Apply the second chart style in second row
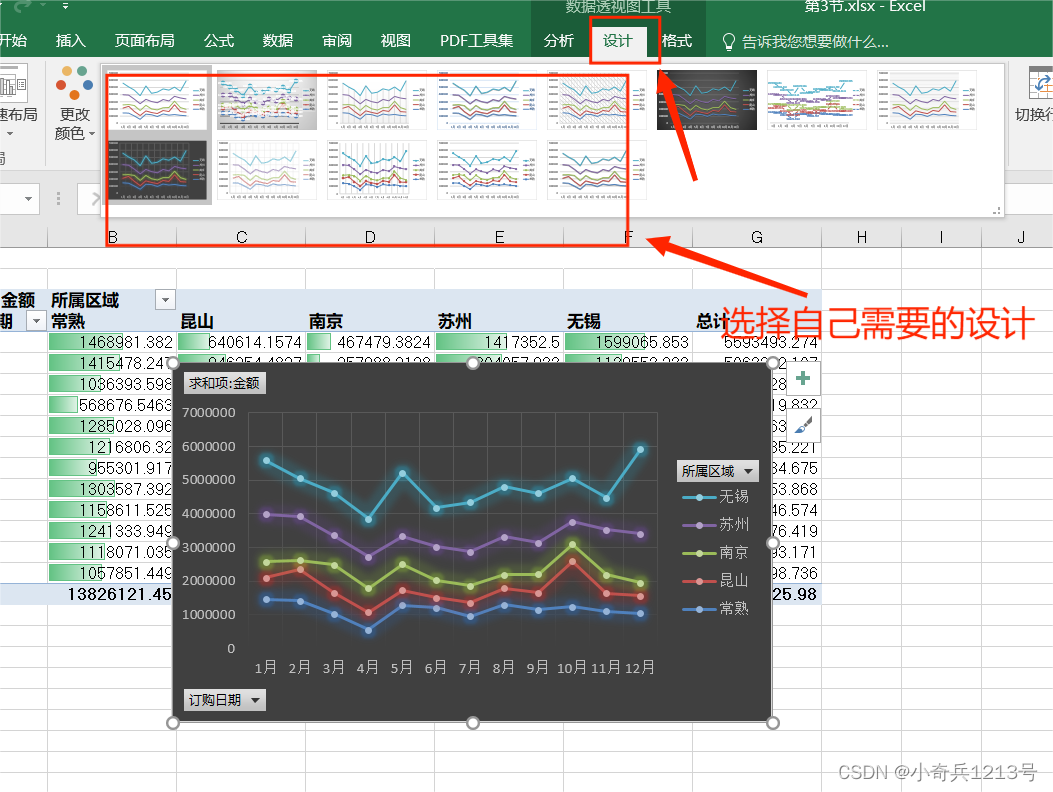 point(267,170)
